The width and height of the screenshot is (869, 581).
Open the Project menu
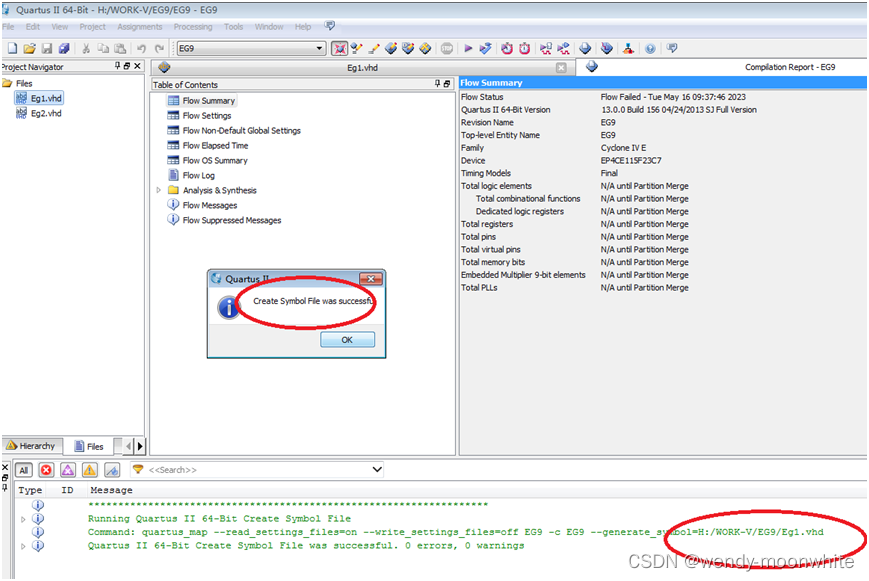[x=92, y=27]
